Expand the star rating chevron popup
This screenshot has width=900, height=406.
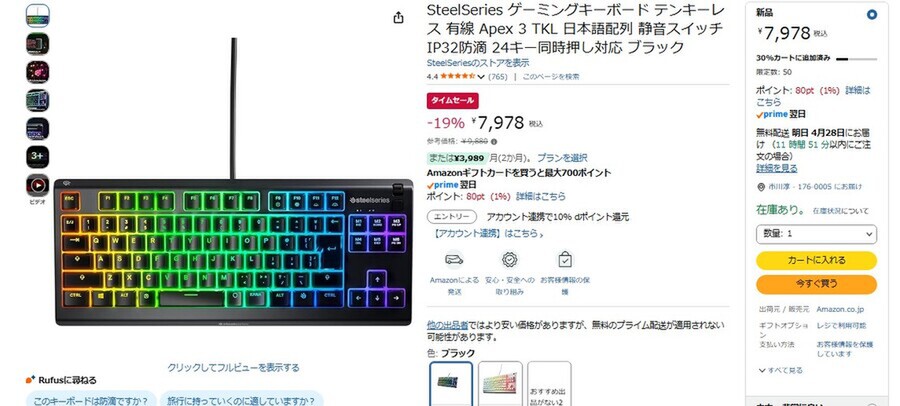click(x=481, y=76)
